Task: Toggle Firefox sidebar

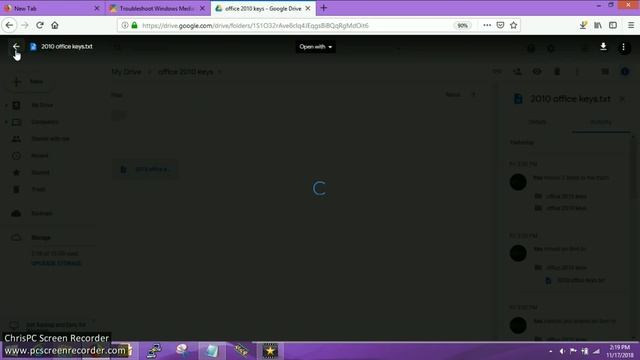Action: pyautogui.click(x=613, y=25)
